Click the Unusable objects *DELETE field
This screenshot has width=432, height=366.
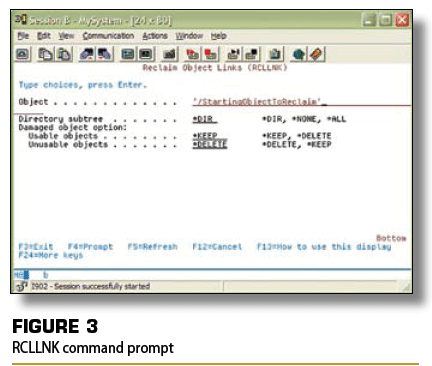210,144
